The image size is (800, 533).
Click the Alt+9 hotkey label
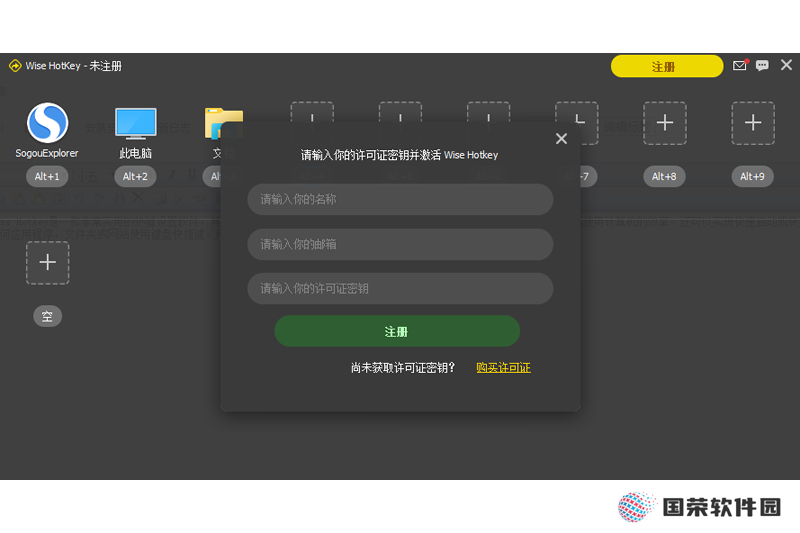[x=753, y=176]
